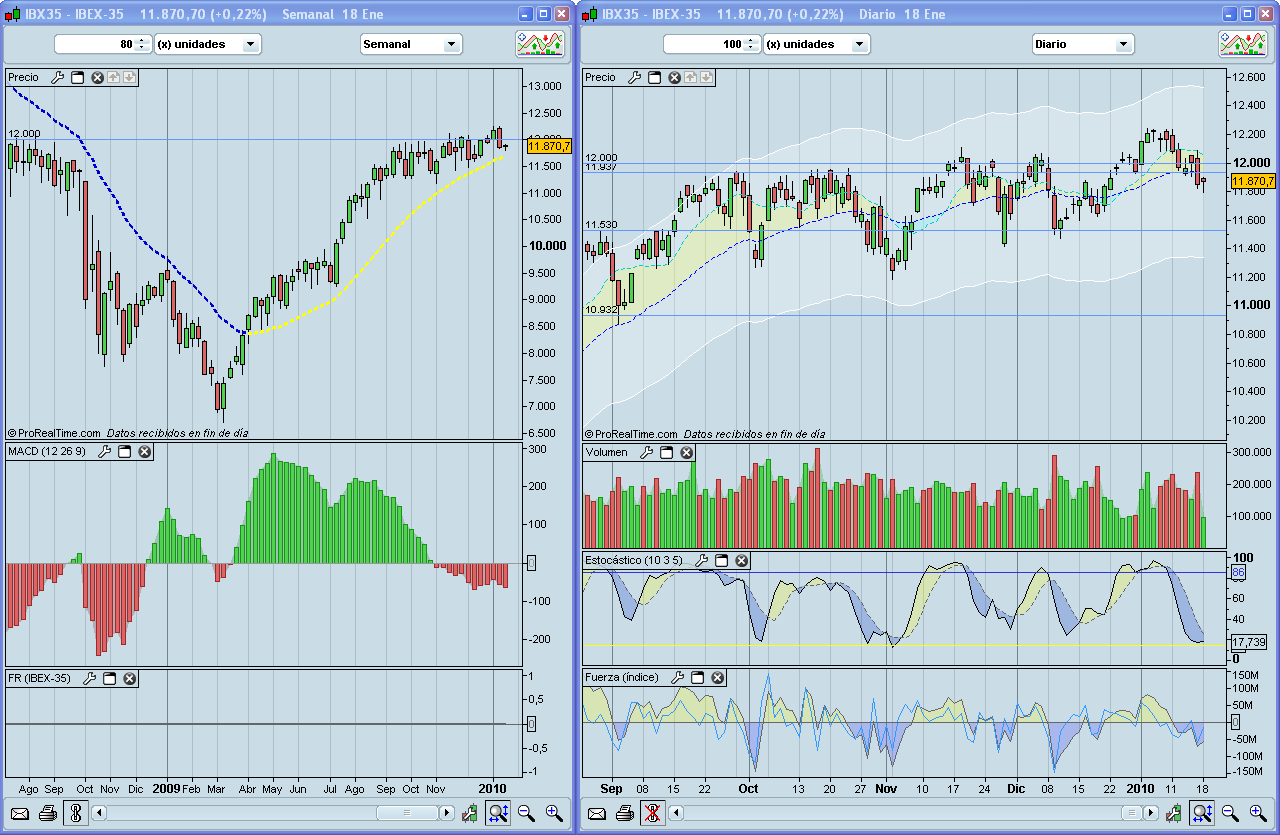Maximize the Fuerza (índice) panel
This screenshot has height=835, width=1280.
pos(698,677)
